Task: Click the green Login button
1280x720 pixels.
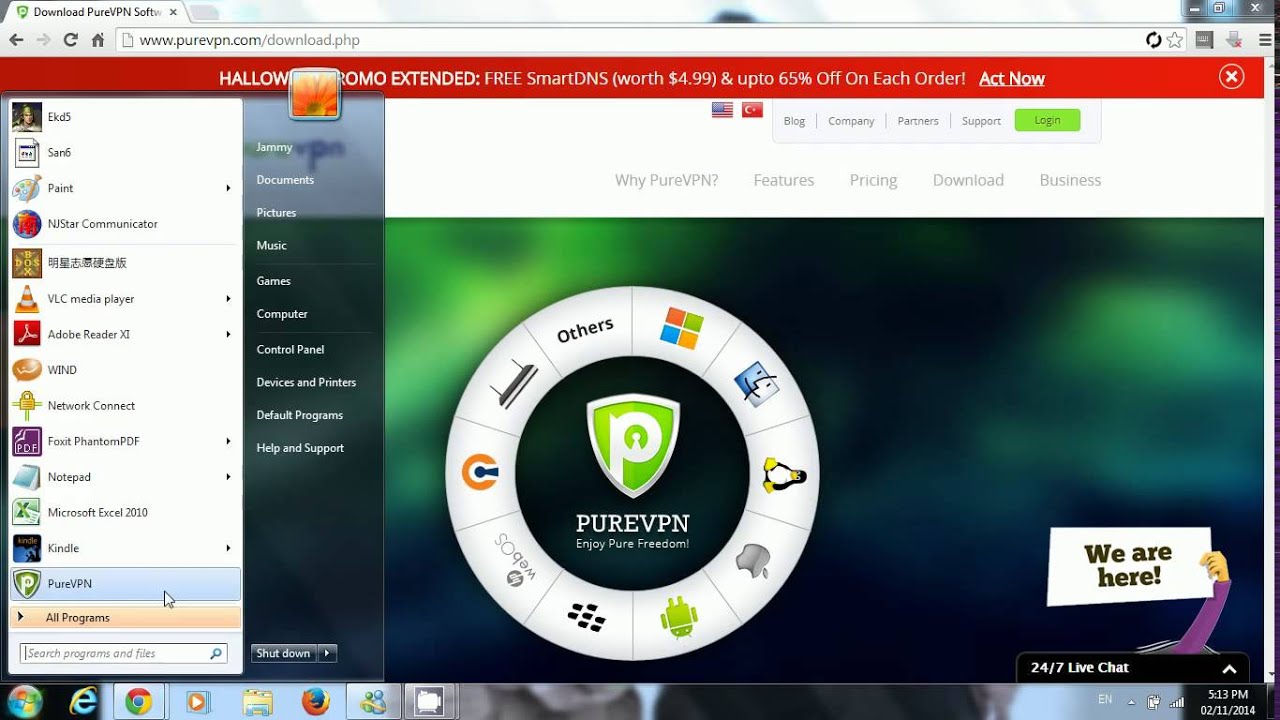Action: [1047, 120]
